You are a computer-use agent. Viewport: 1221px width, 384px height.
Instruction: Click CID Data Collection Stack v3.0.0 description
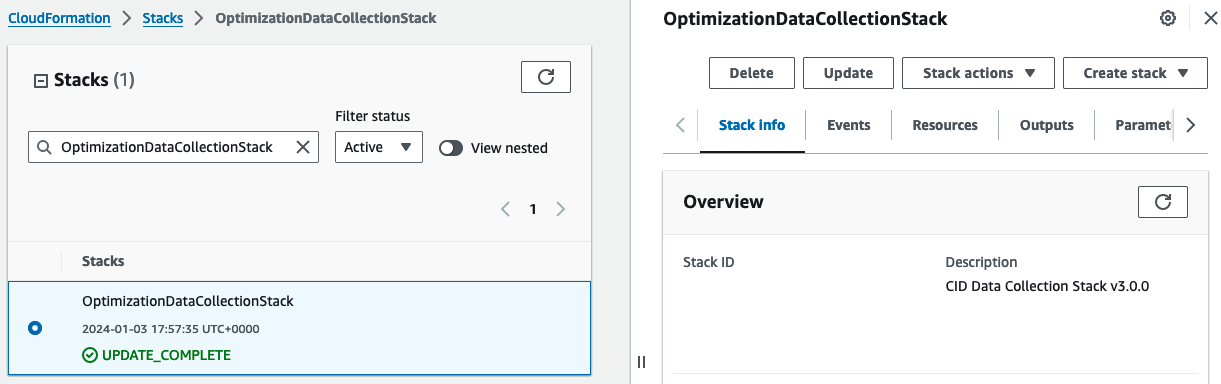pyautogui.click(x=1047, y=286)
